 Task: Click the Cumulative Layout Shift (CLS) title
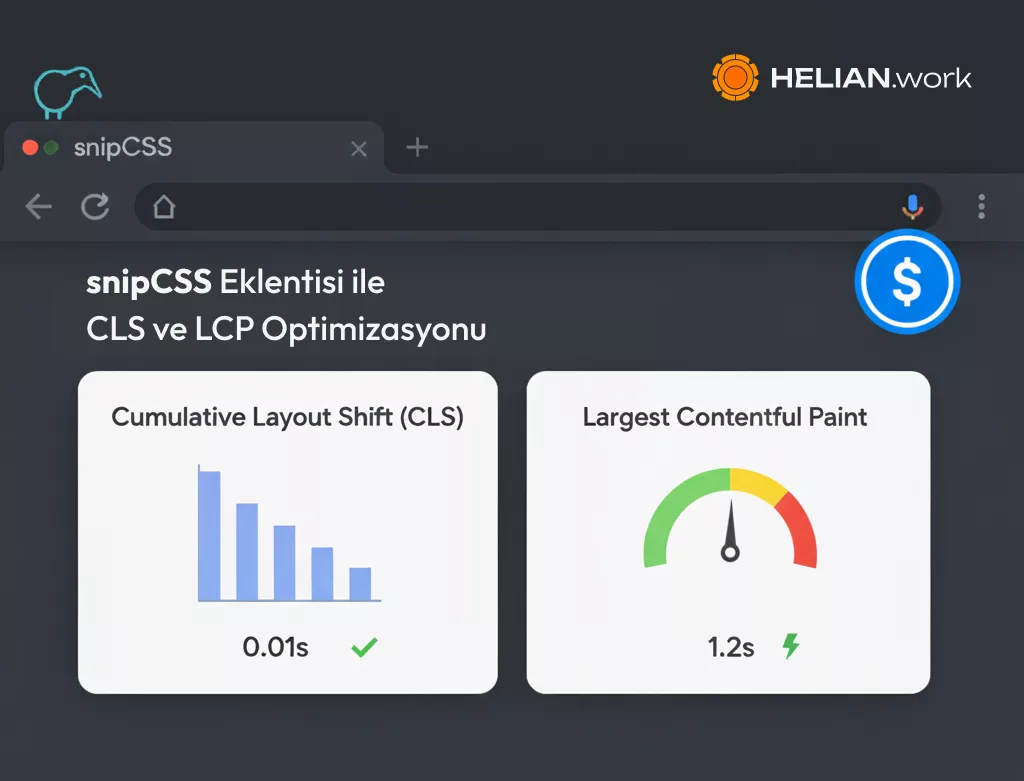[x=287, y=417]
